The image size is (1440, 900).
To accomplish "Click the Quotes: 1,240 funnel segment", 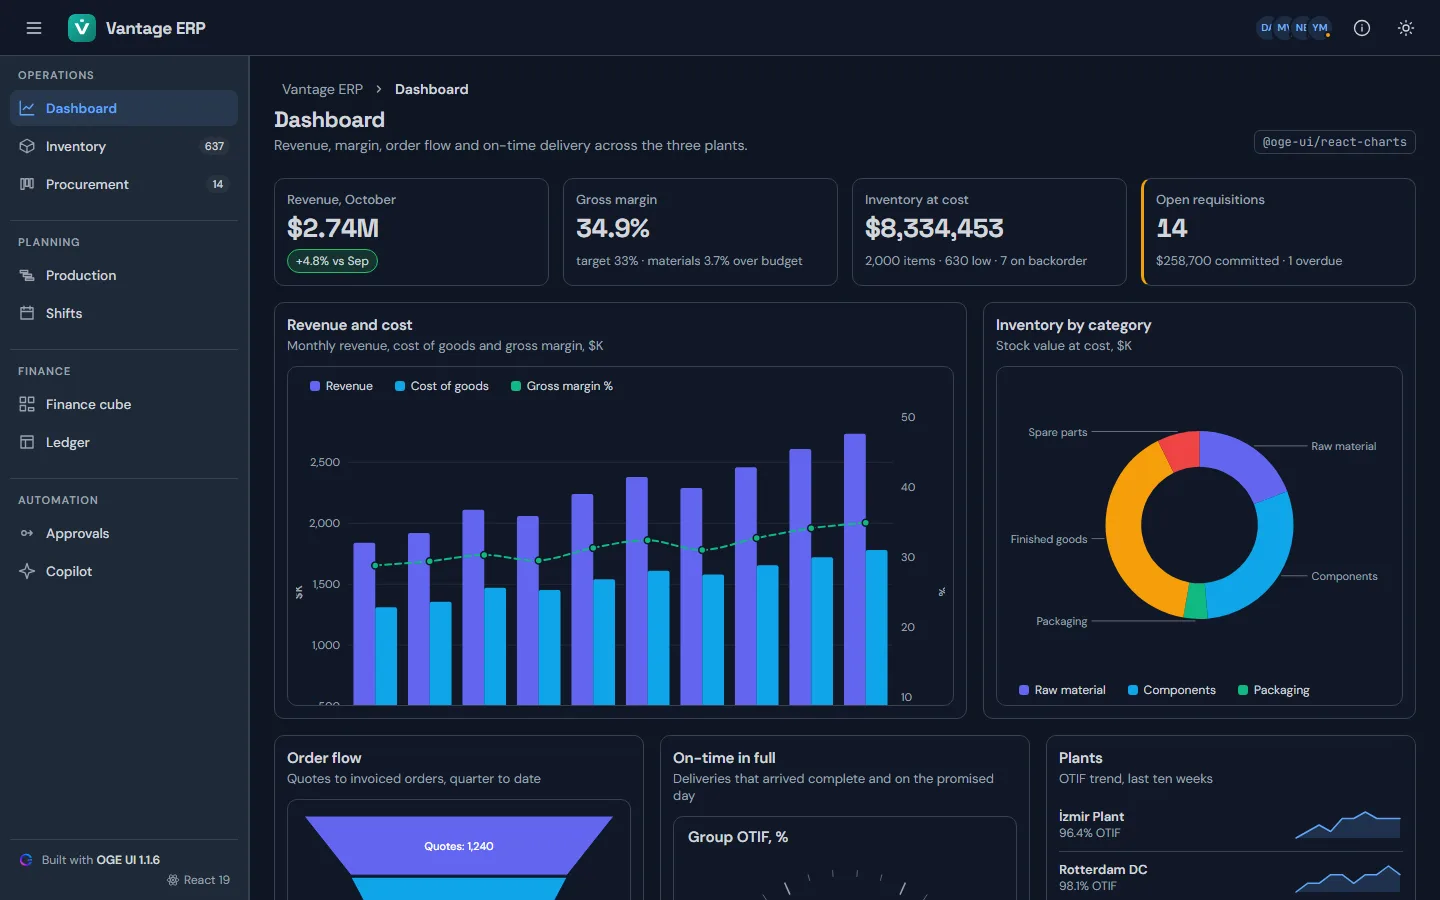I will point(459,846).
